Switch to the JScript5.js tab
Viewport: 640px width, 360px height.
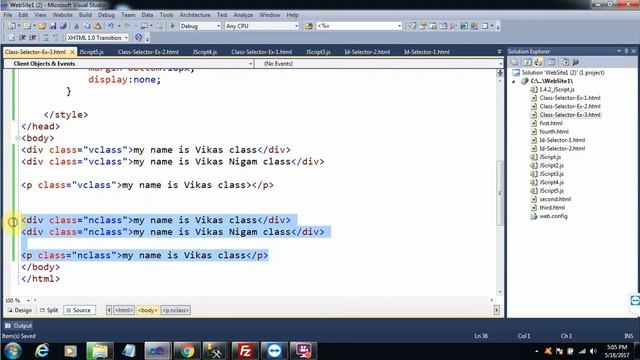pyautogui.click(x=92, y=52)
